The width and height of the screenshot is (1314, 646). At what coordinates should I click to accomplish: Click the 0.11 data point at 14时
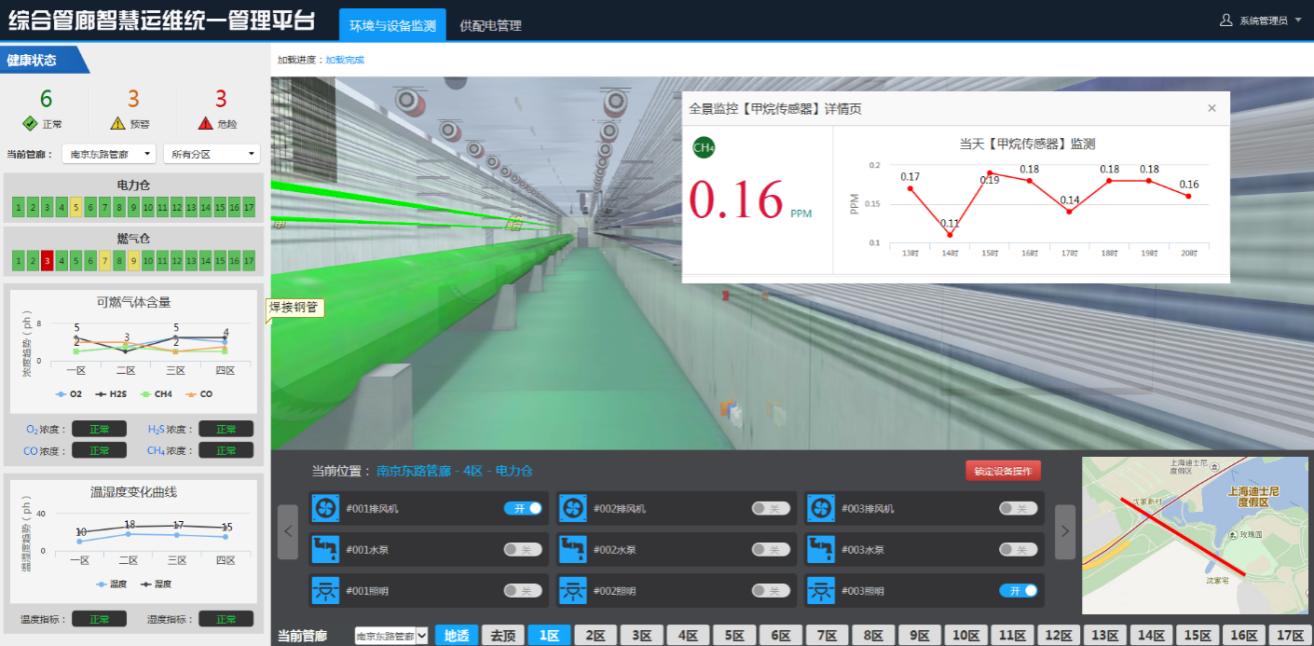tap(949, 234)
